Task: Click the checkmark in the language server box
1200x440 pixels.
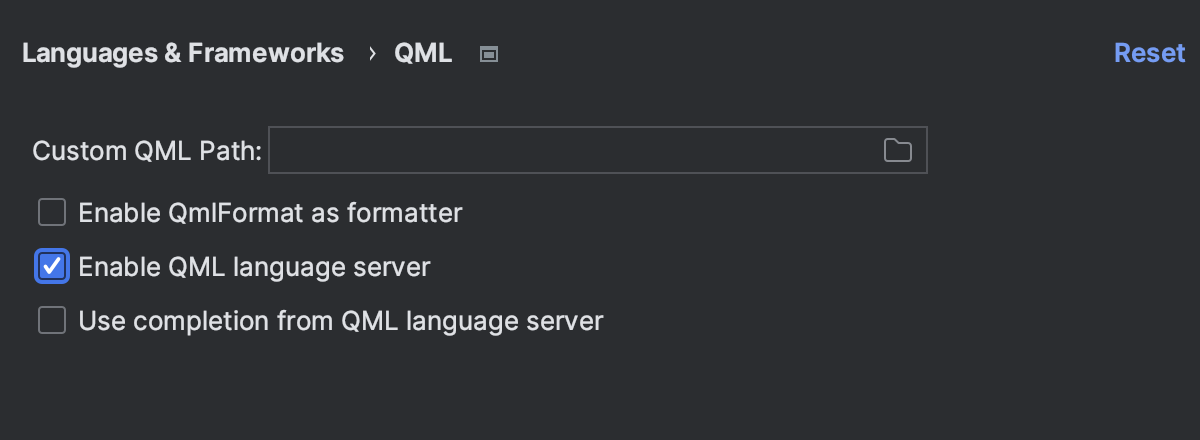Action: click(x=52, y=267)
